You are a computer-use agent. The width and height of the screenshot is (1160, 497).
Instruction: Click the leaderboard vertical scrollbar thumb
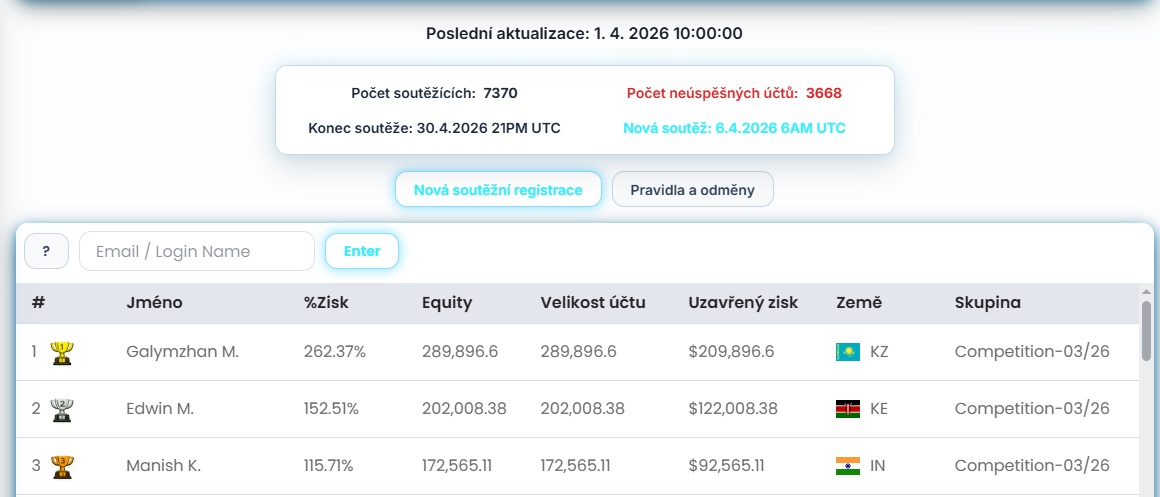[1146, 330]
